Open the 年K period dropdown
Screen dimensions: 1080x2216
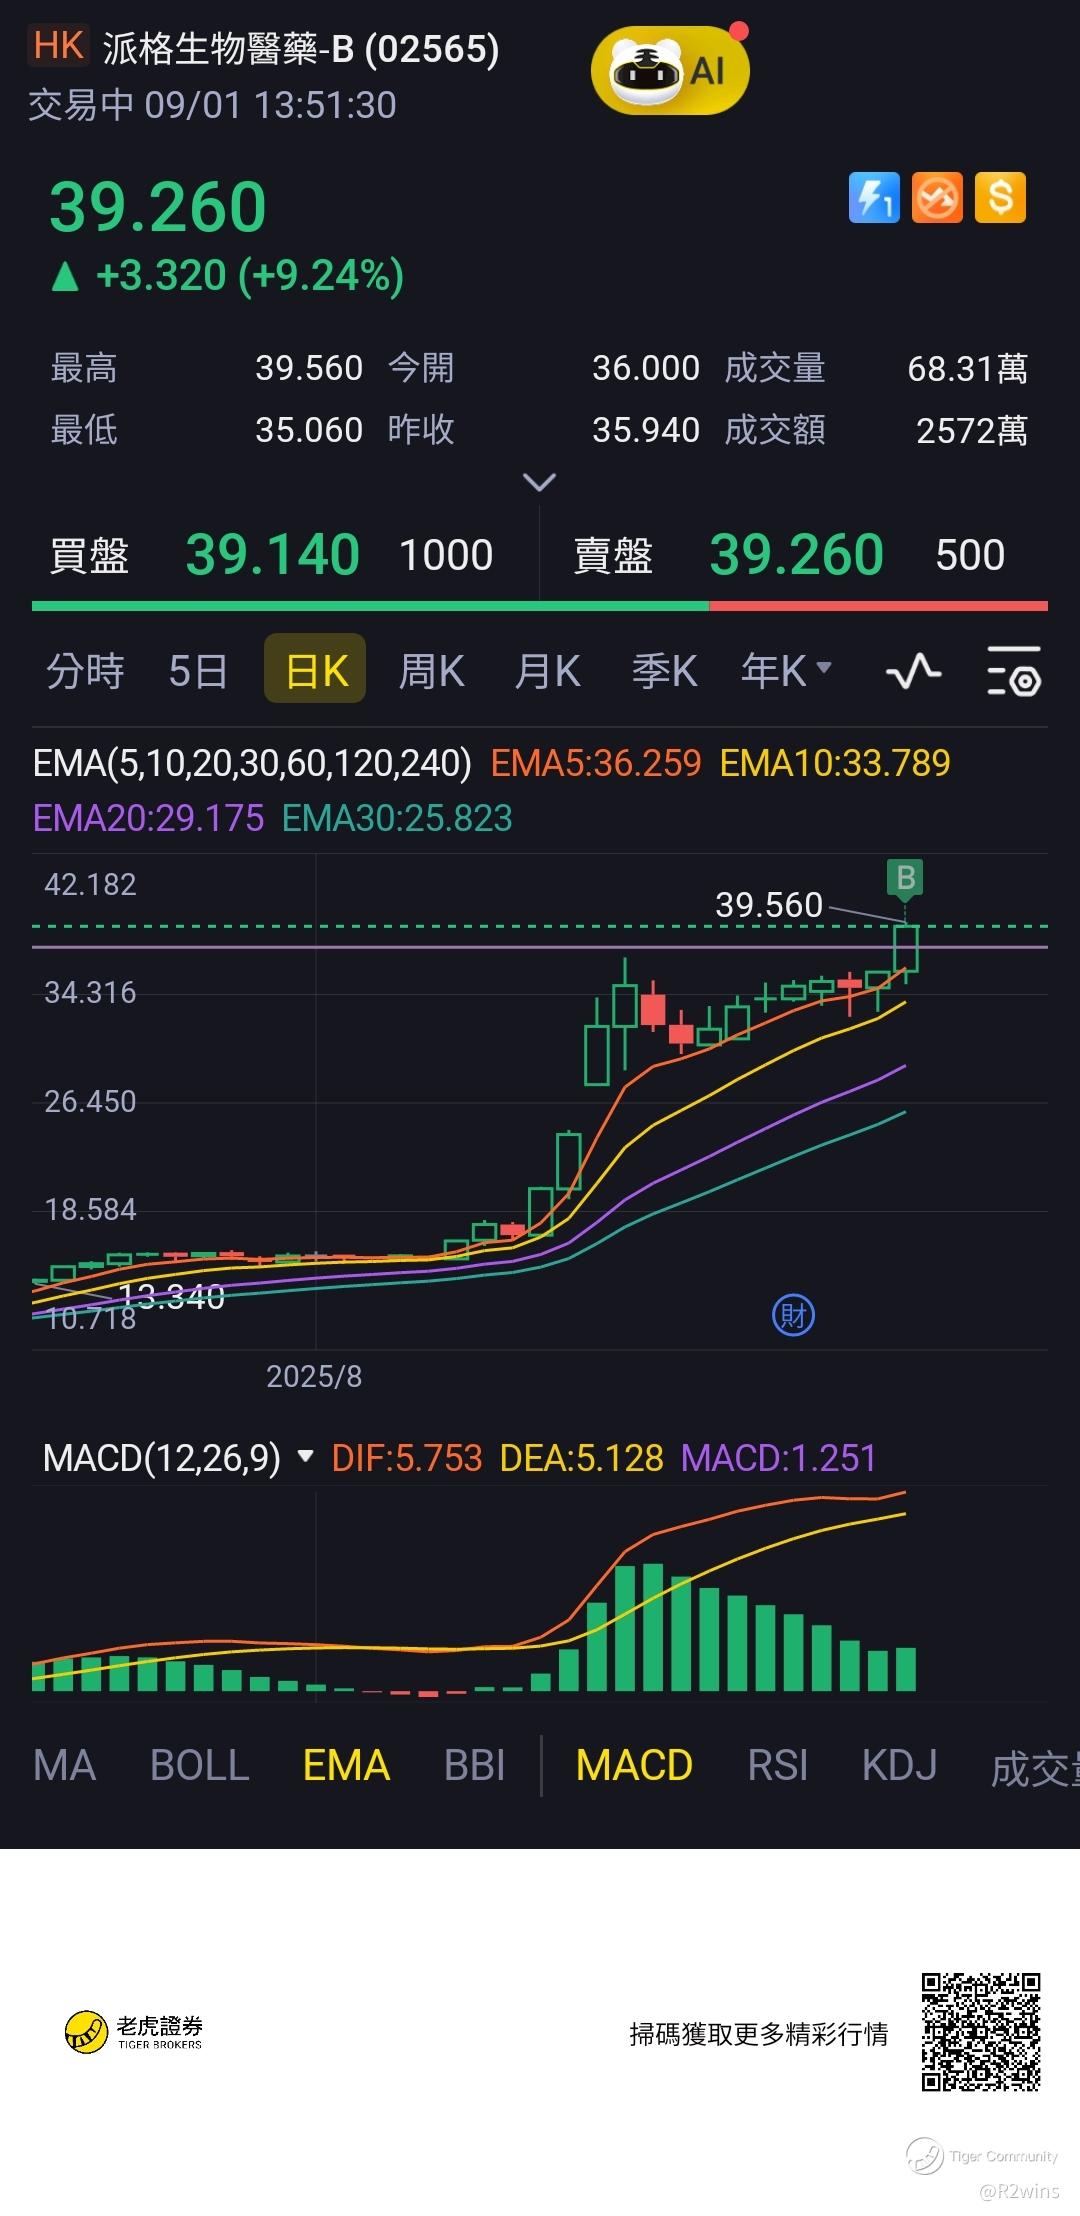pos(786,671)
